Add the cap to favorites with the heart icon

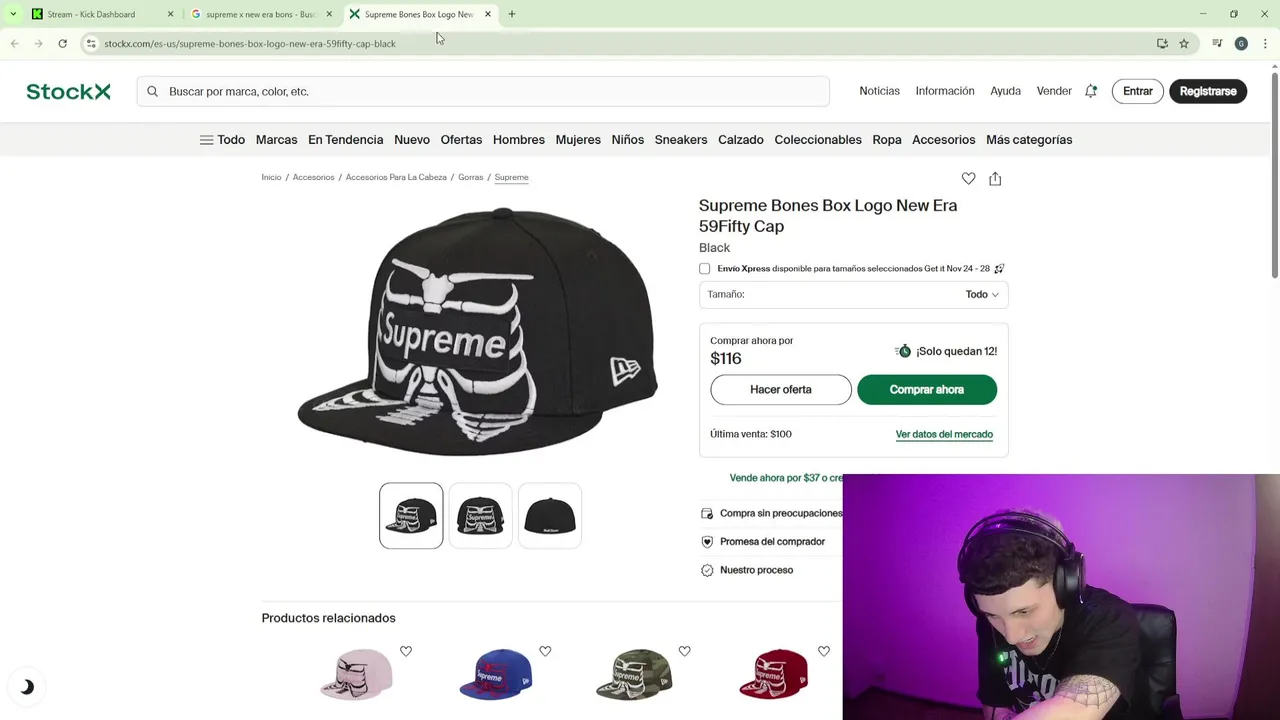[968, 178]
